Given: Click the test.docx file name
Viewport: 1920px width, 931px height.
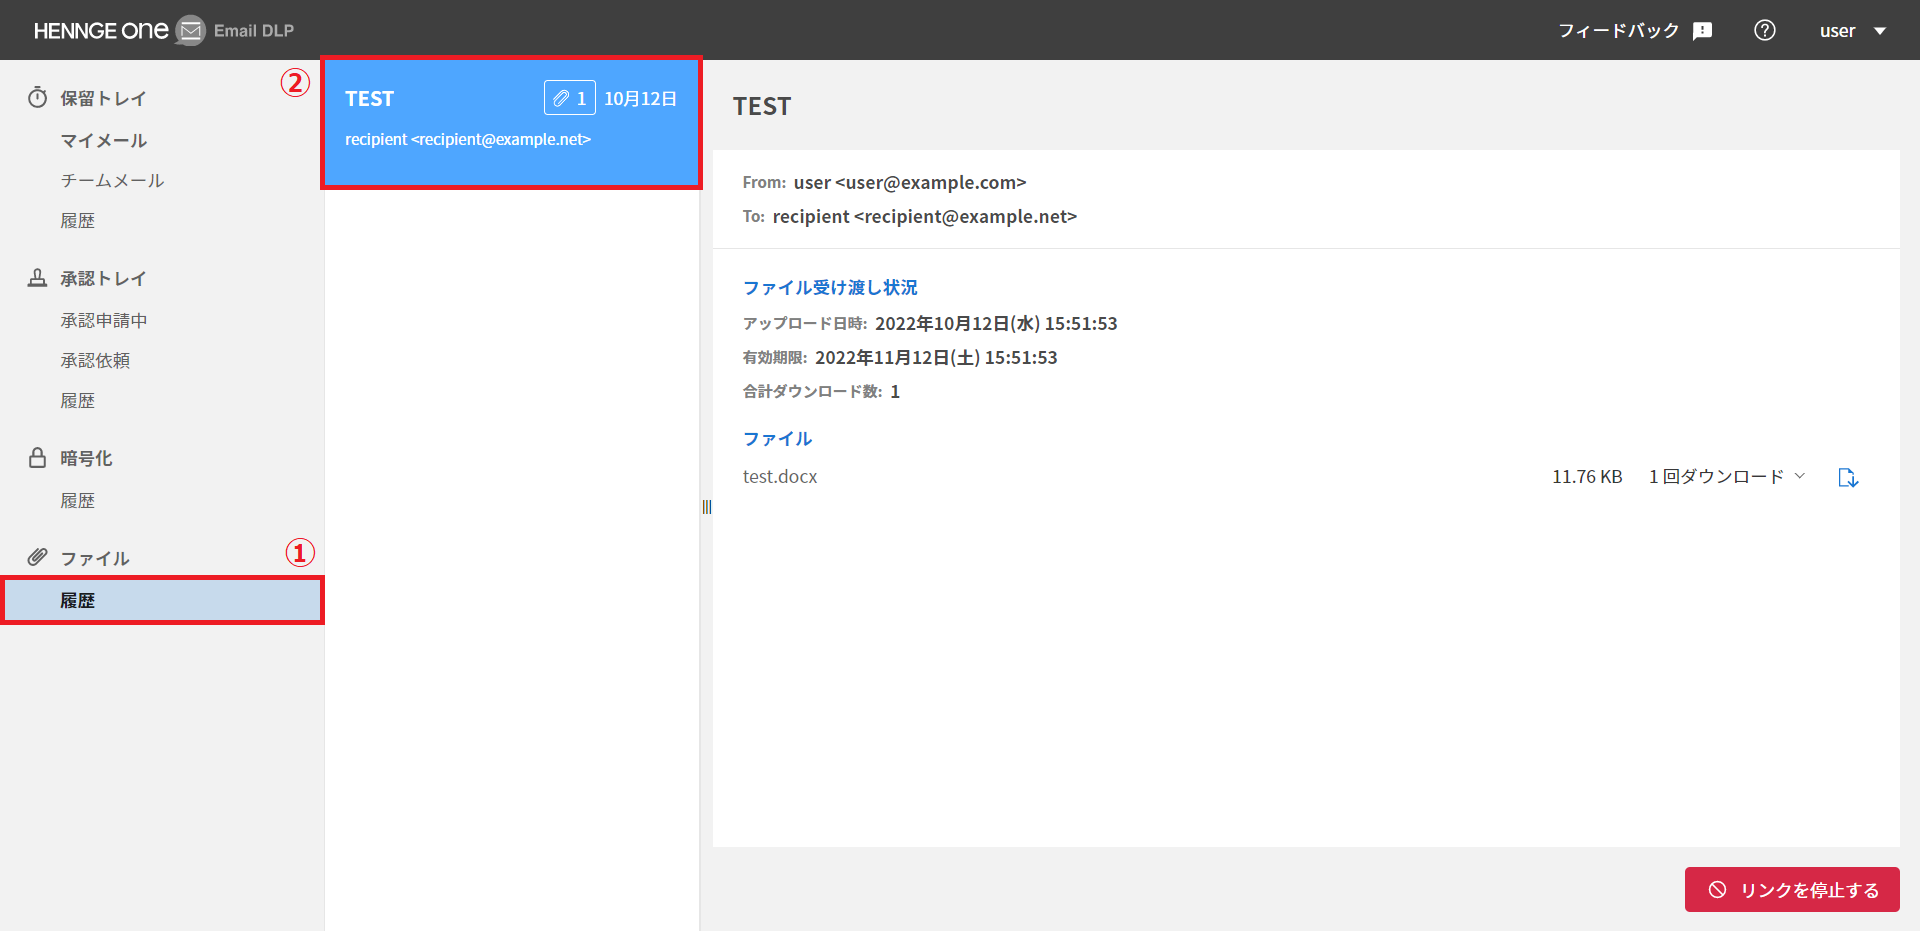Looking at the screenshot, I should [x=780, y=477].
